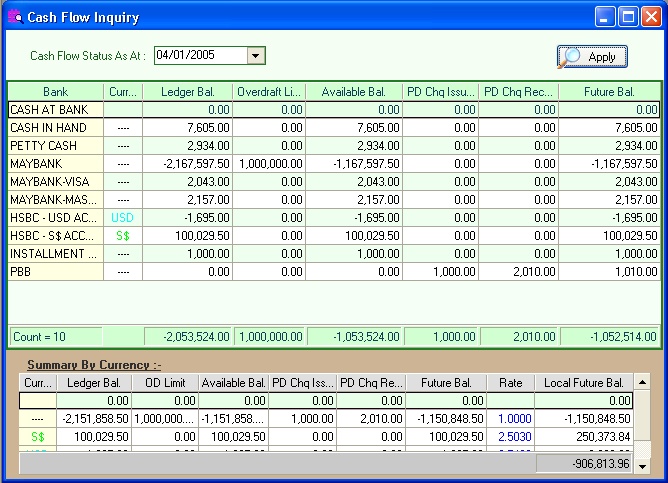Click summary scrollbar up arrow

642,382
